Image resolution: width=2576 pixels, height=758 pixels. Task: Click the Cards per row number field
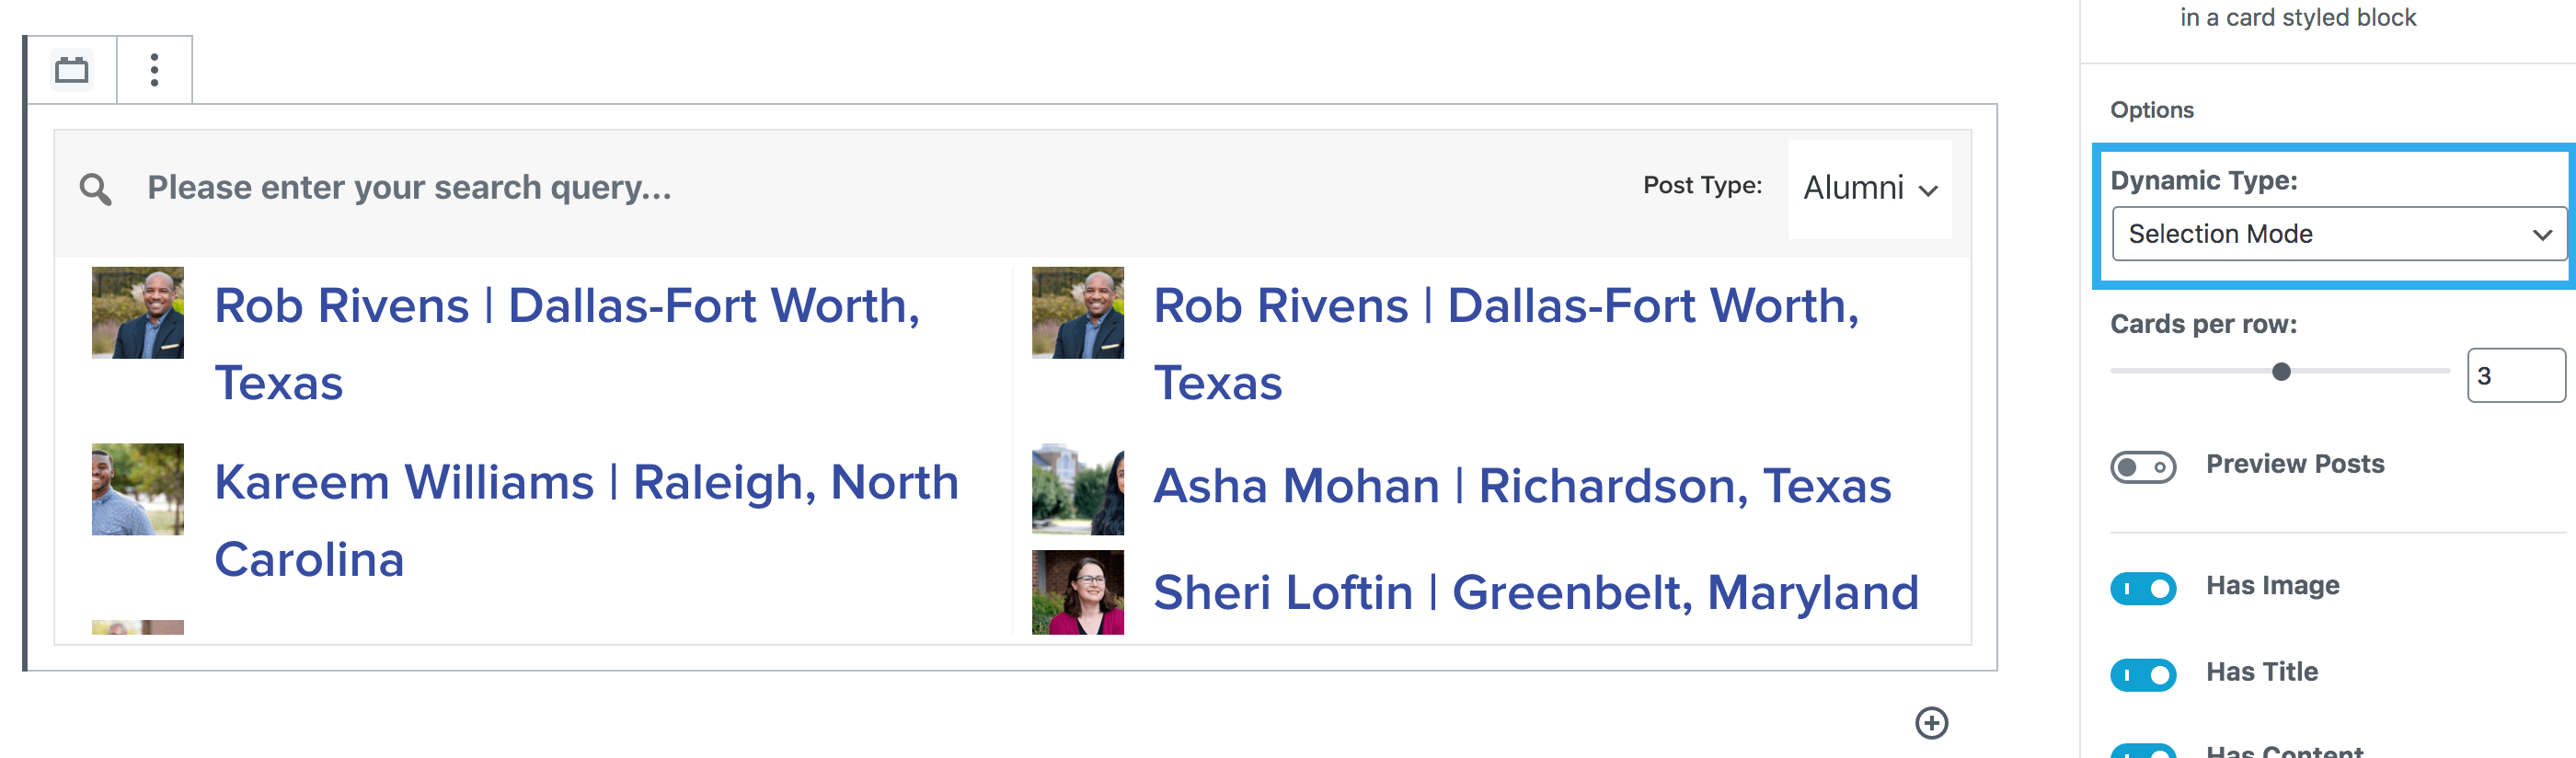pos(2514,376)
